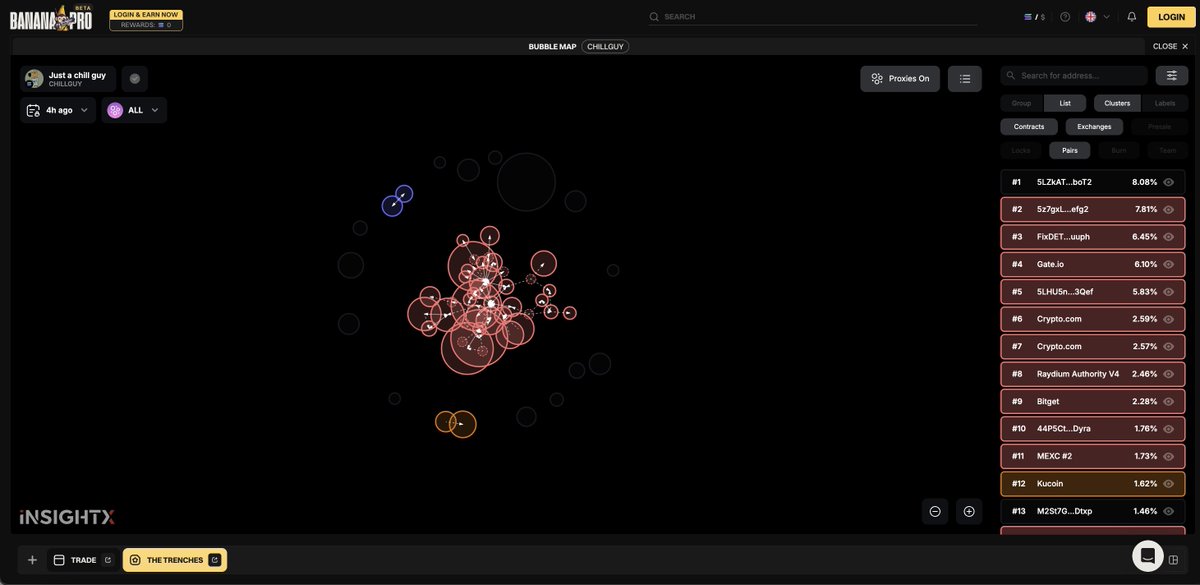Click the external link icon on TRADE
Viewport: 1200px width, 585px height.
[108, 560]
